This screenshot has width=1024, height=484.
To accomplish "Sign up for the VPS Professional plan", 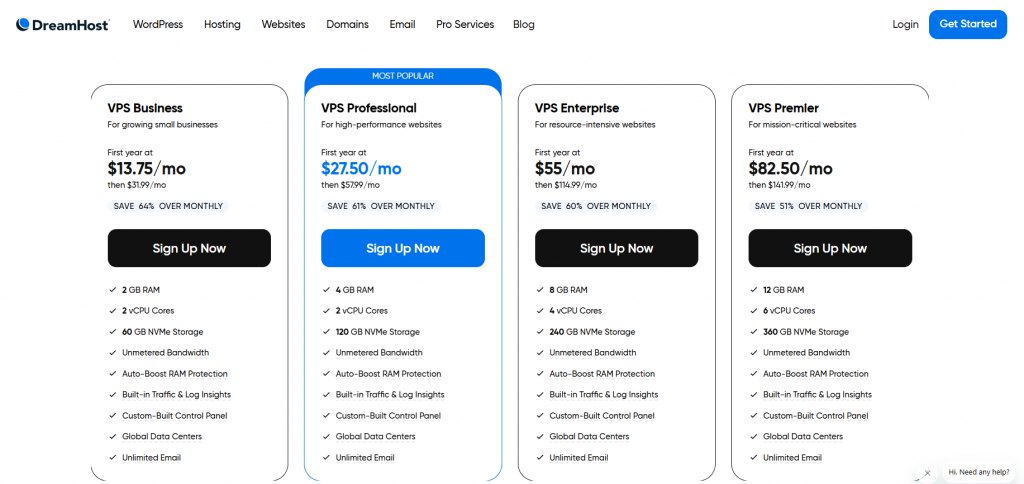I will click(403, 248).
